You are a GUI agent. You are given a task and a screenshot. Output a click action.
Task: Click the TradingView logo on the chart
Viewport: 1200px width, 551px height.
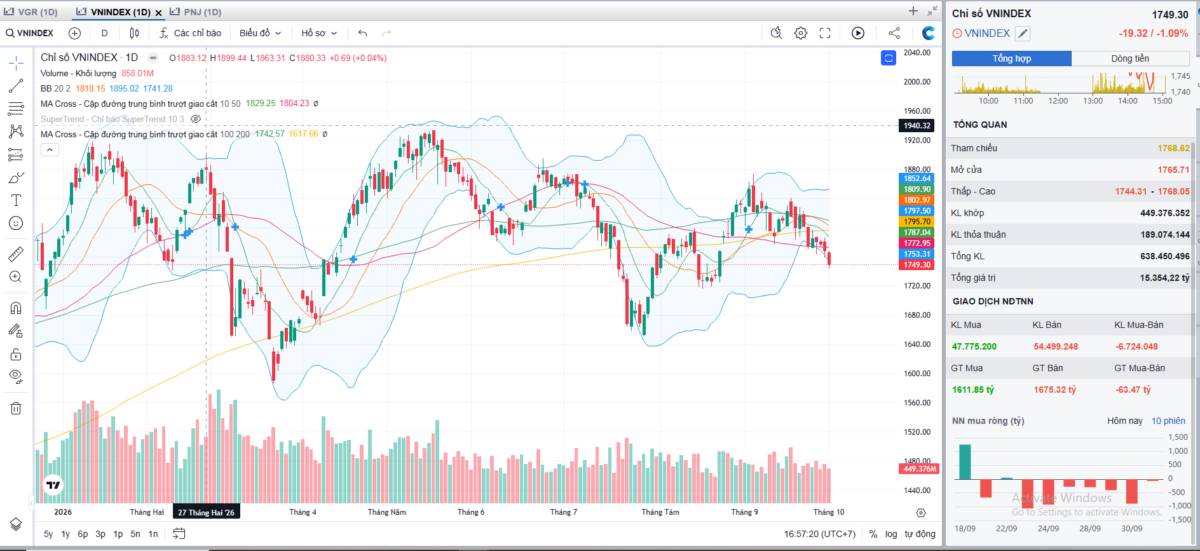point(54,486)
